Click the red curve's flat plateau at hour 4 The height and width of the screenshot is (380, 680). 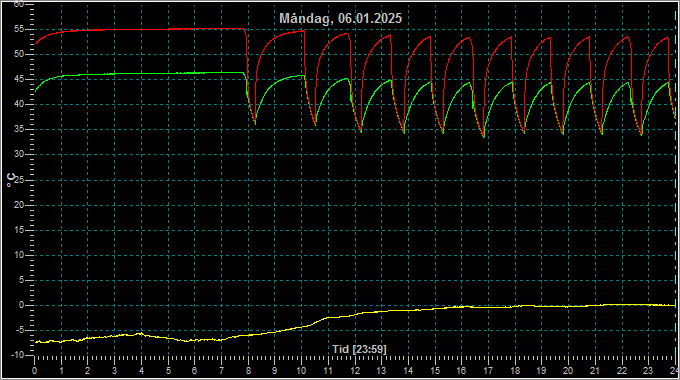[141, 29]
